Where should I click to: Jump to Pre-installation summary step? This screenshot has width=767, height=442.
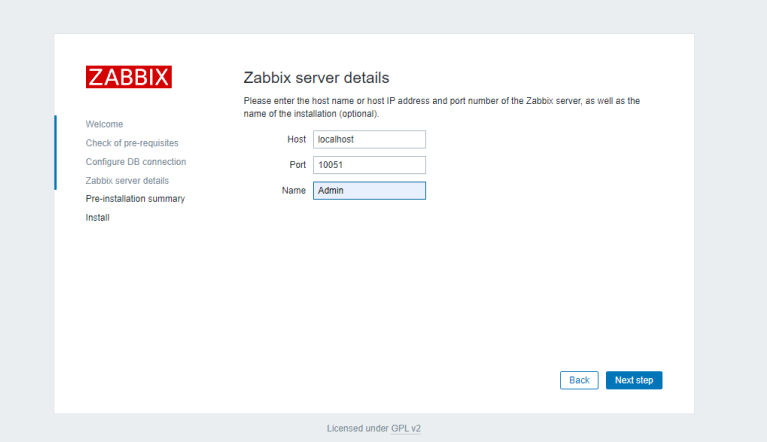coord(135,199)
